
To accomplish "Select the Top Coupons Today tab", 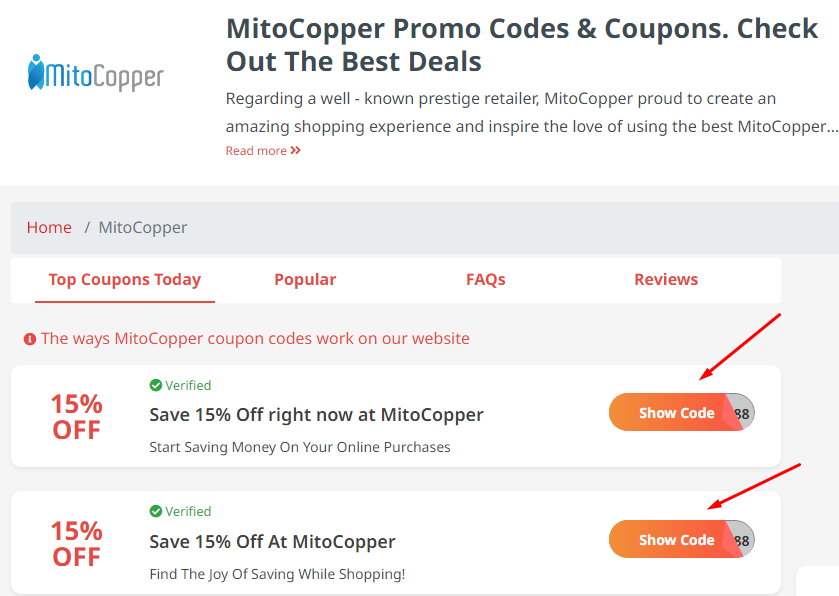I will [x=124, y=280].
